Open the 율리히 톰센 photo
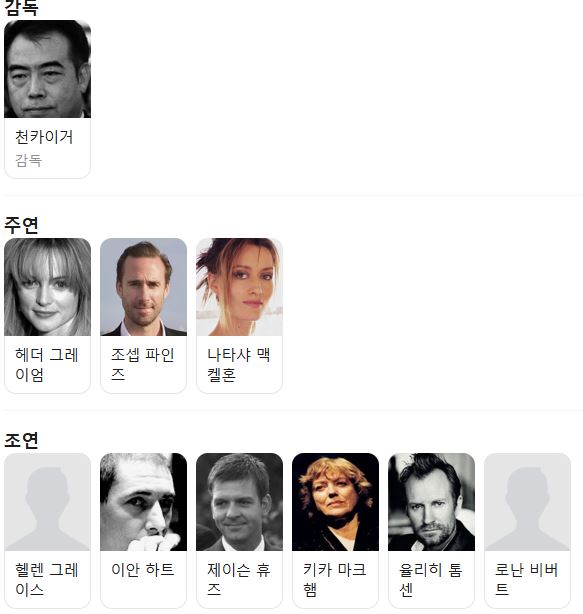The image size is (583, 614). (x=431, y=502)
